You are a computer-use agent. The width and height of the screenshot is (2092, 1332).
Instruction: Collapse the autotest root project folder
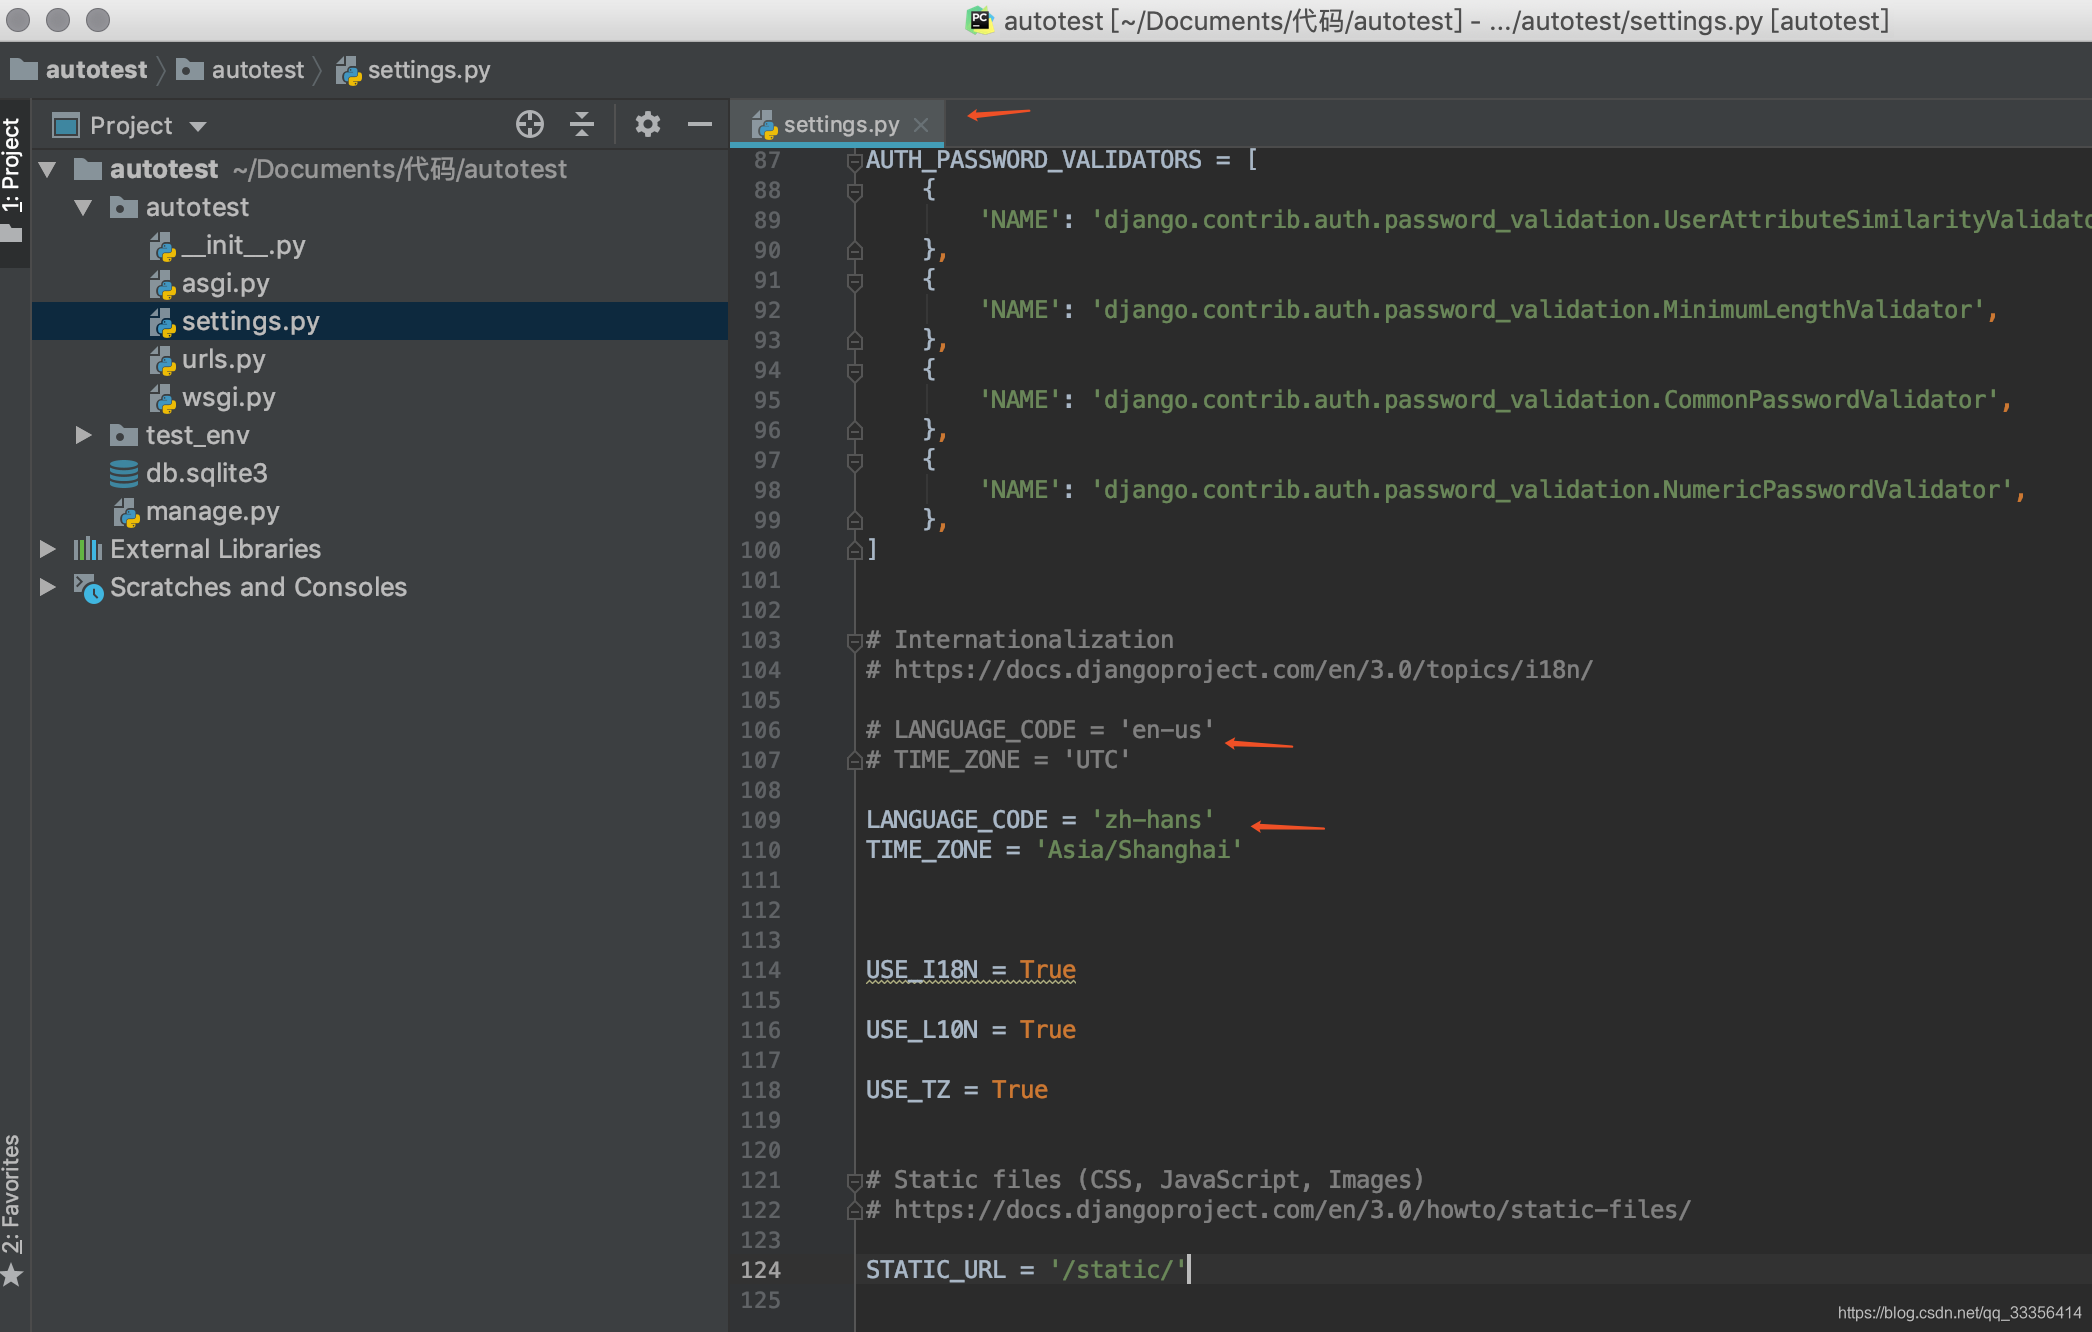pos(47,169)
